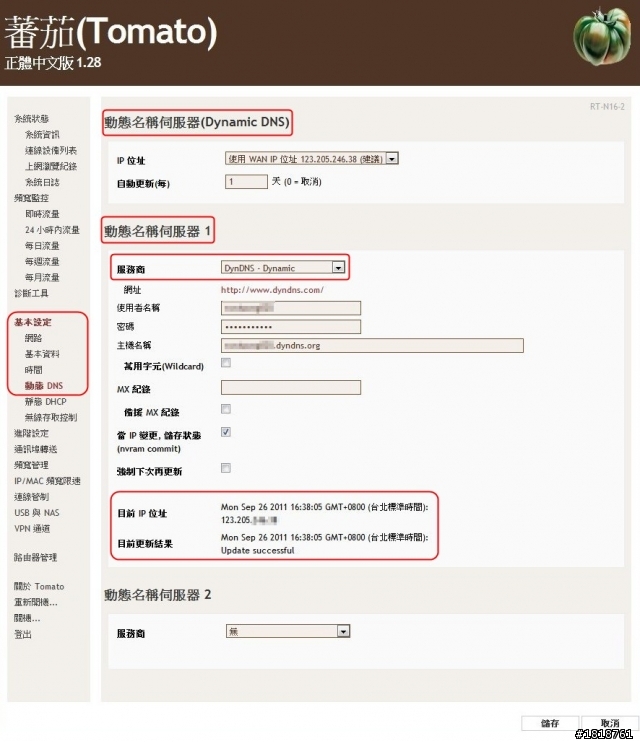Open 診斷工具 in the sidebar
640x742 pixels.
(x=31, y=293)
